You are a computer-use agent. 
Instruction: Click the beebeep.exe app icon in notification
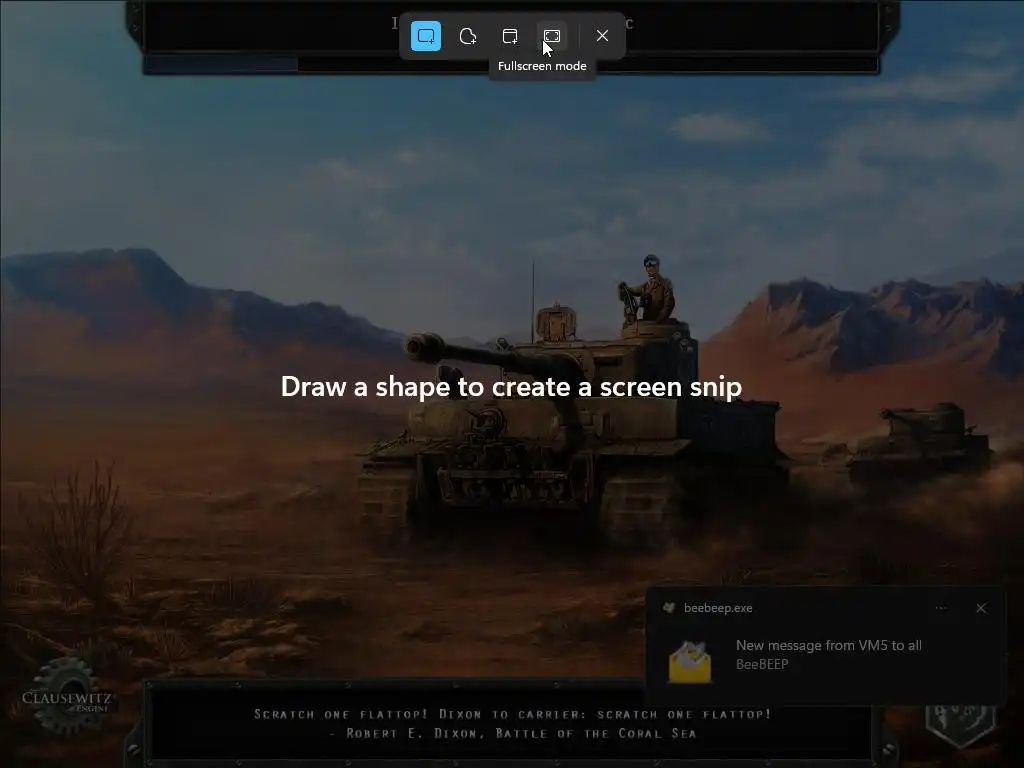669,608
